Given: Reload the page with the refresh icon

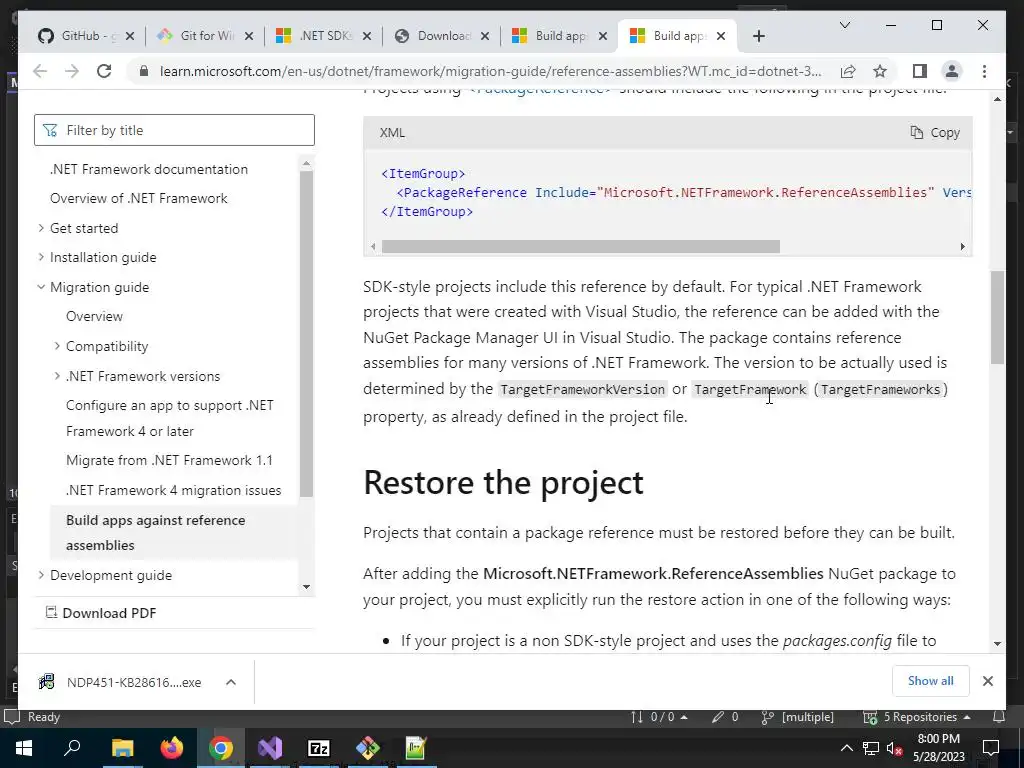Looking at the screenshot, I should pos(104,71).
